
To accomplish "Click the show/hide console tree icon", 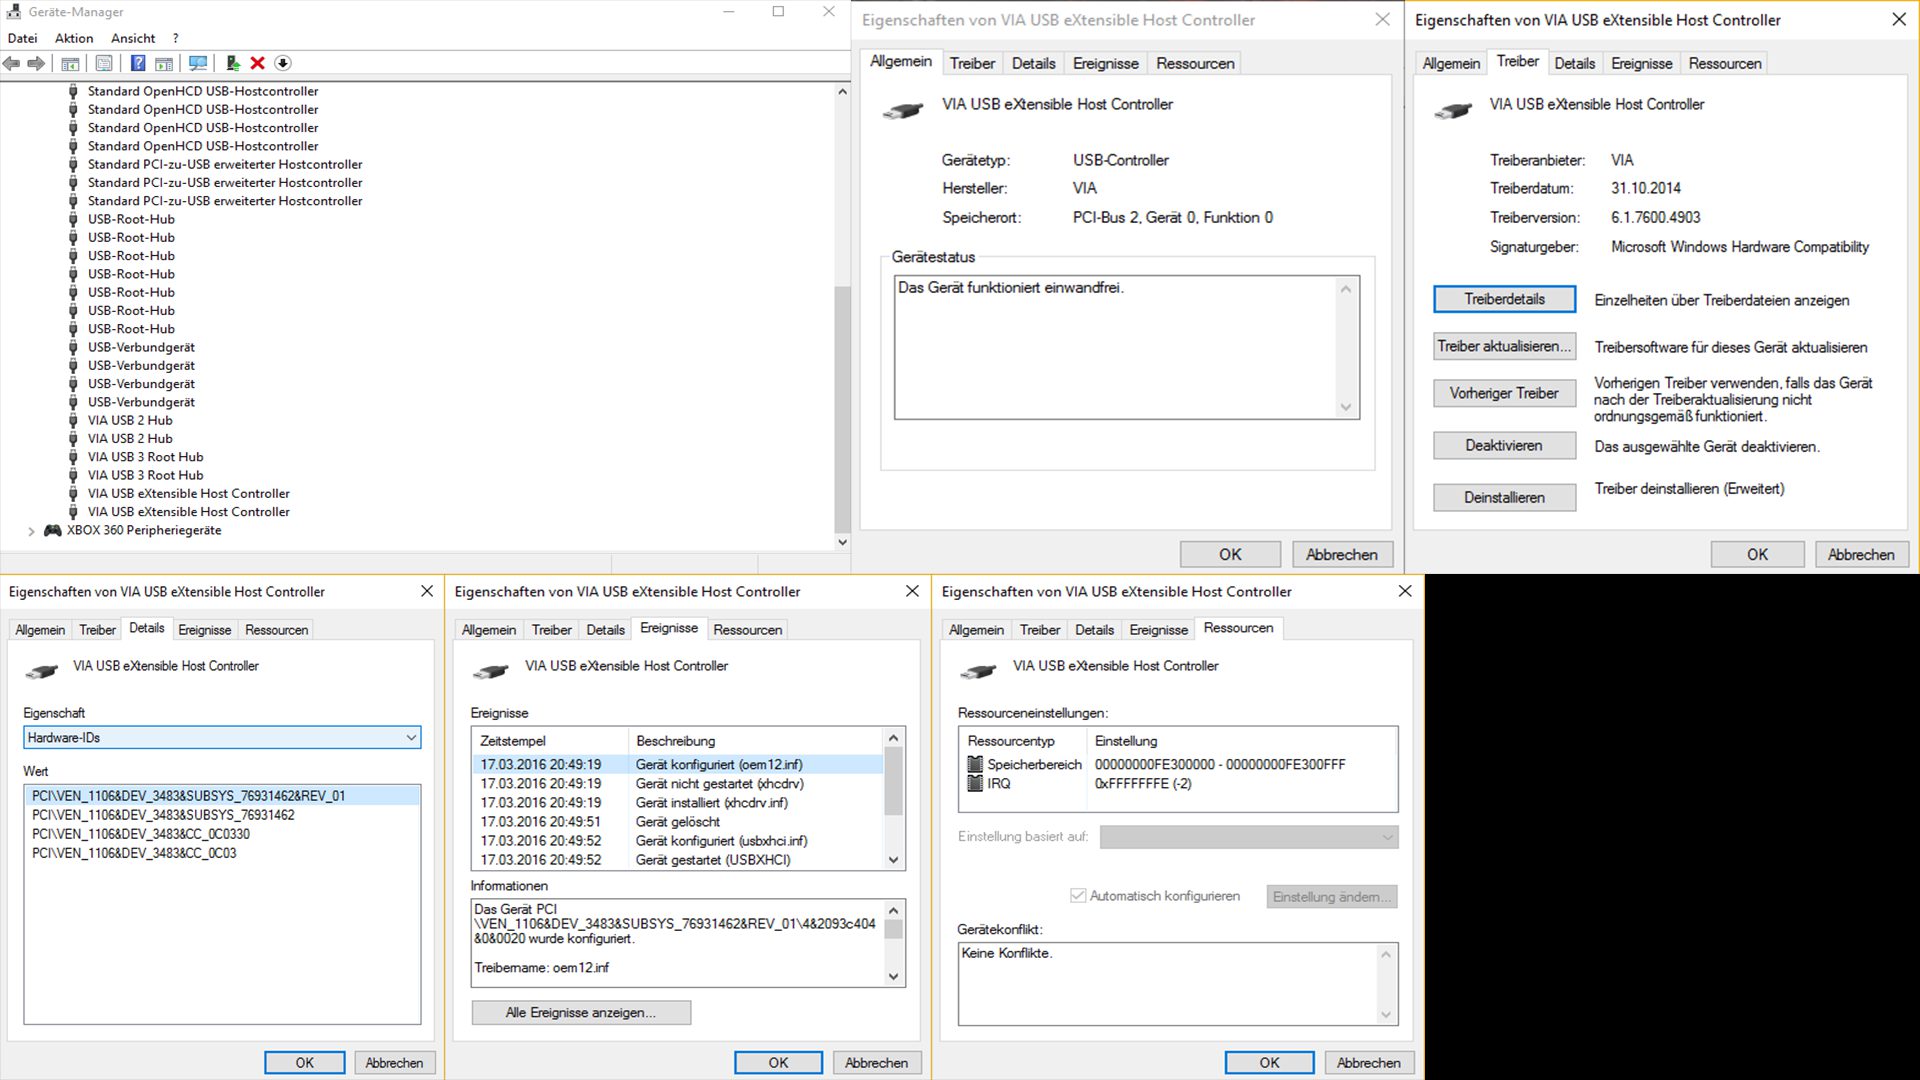I will coord(70,63).
